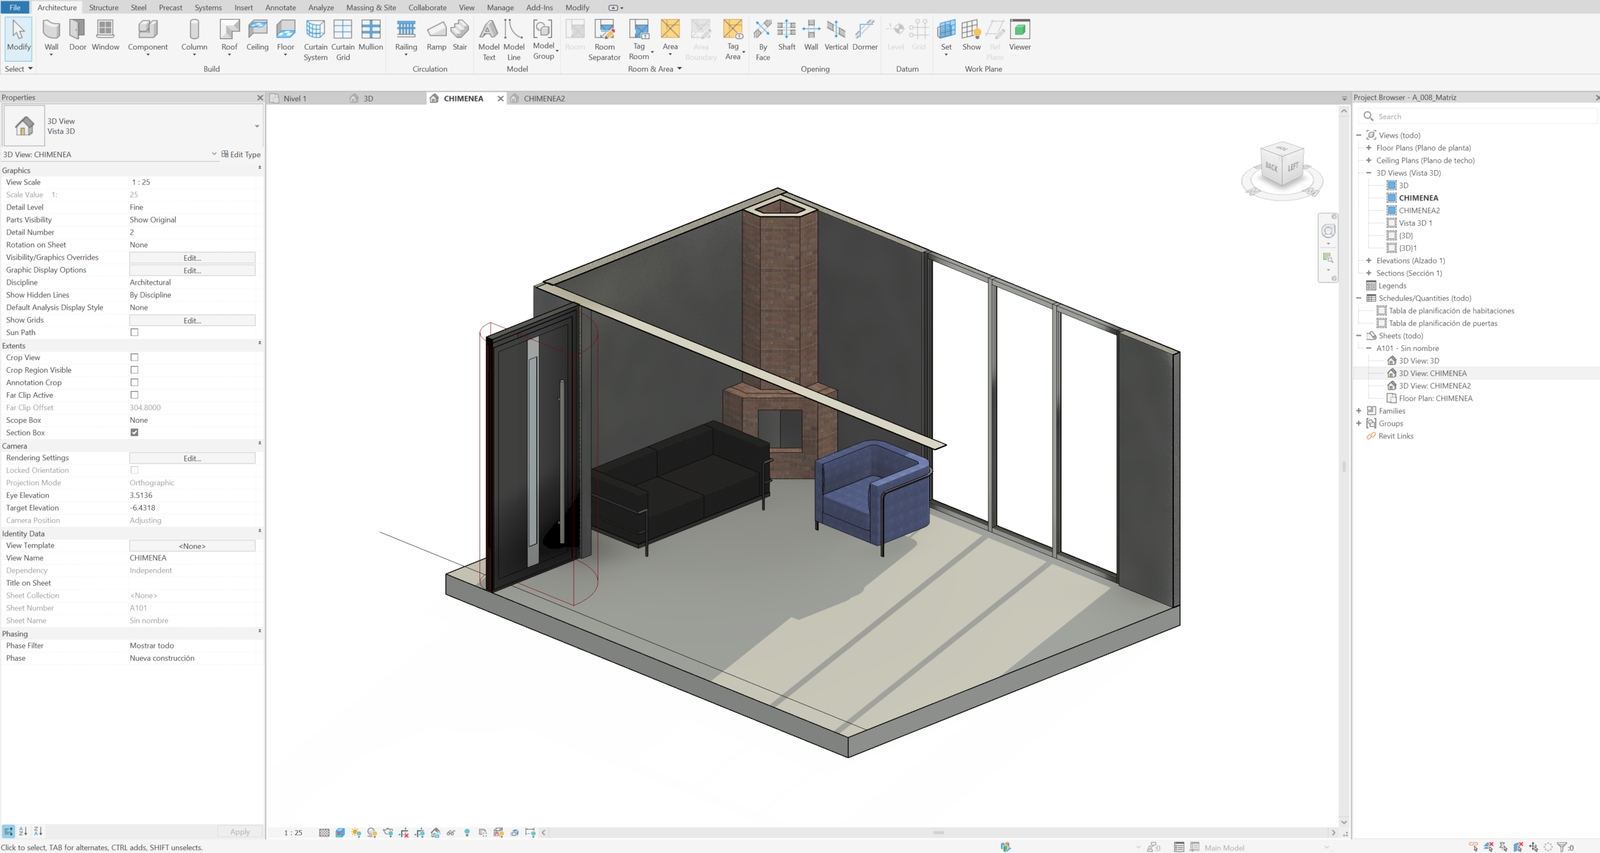Enable the Crop View checkbox

tap(134, 357)
